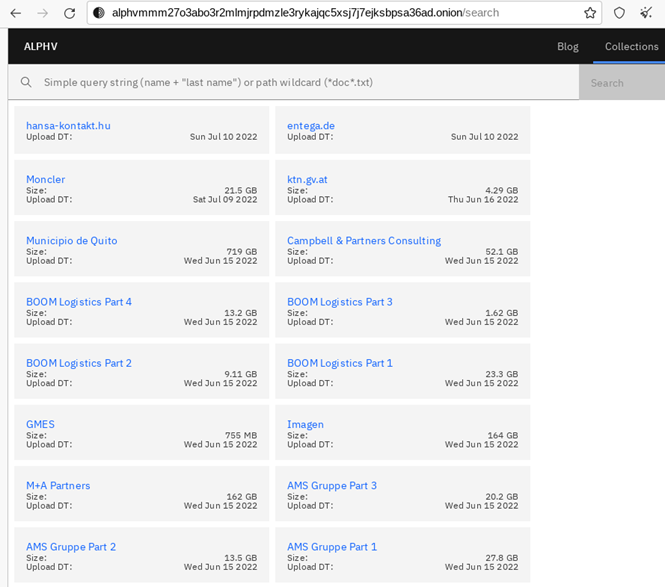Screen dimensions: 665x587
Task: Click the address bar URL
Action: (x=305, y=13)
